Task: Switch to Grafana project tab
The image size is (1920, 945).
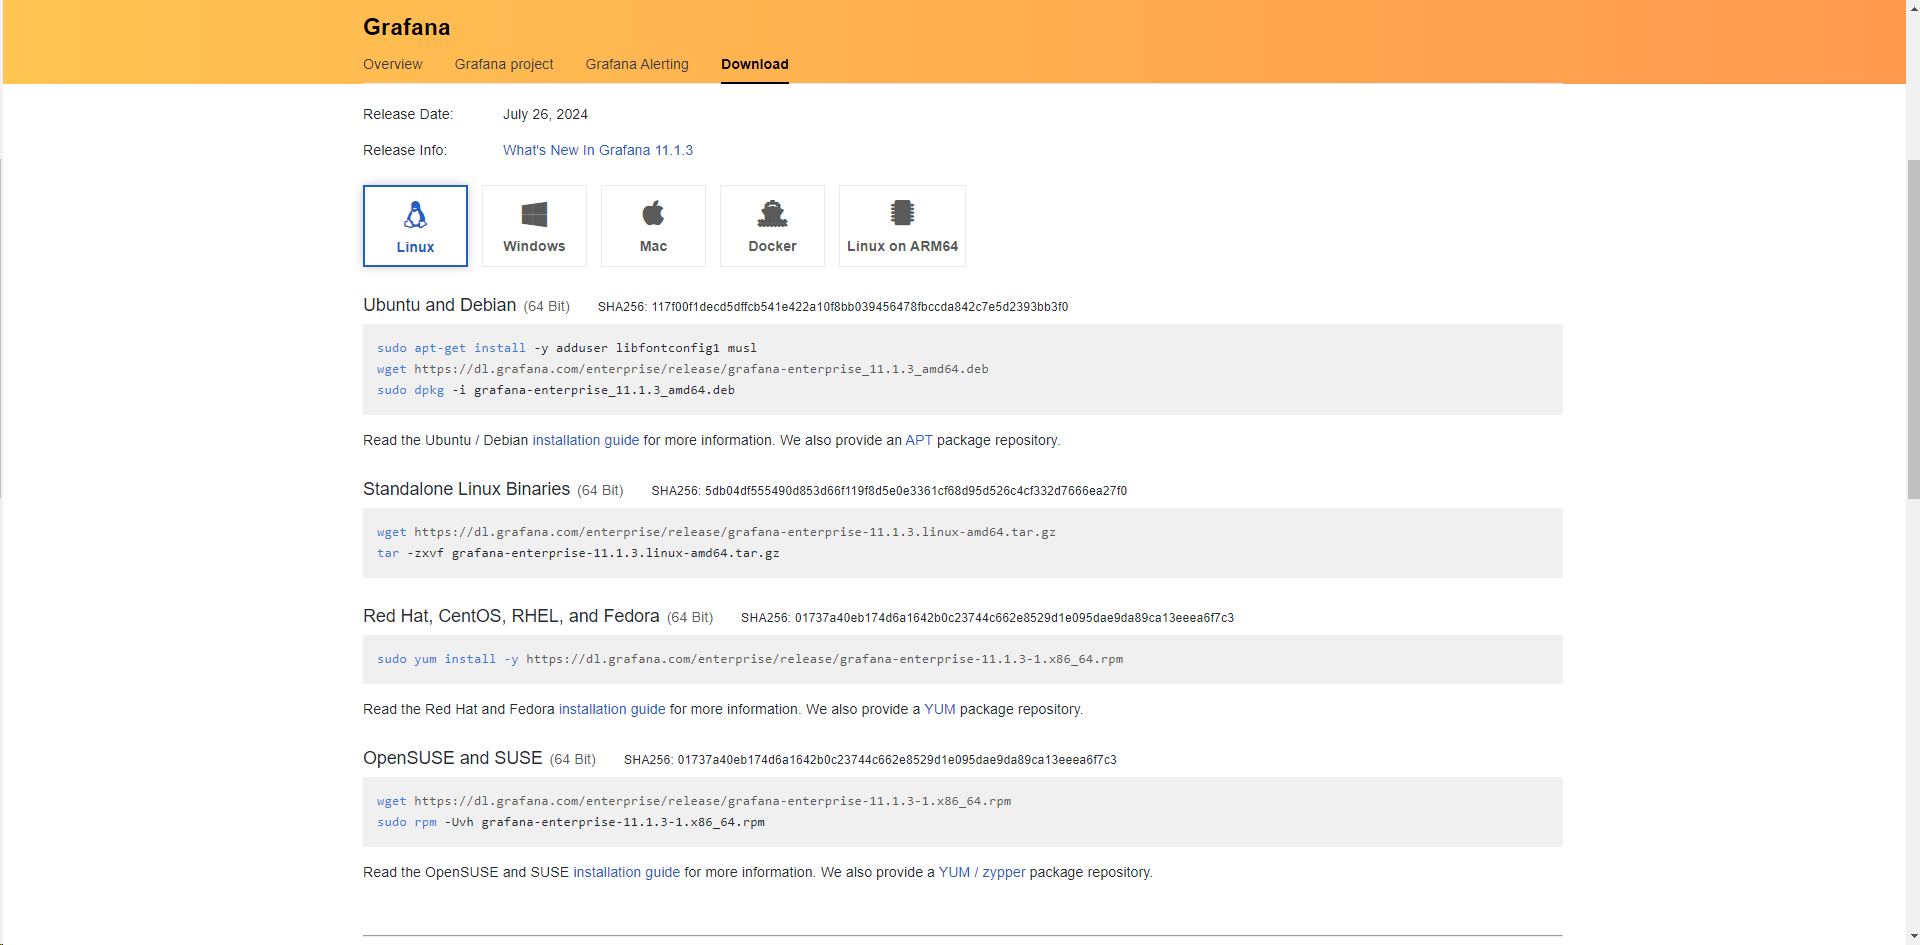Action: pos(504,64)
